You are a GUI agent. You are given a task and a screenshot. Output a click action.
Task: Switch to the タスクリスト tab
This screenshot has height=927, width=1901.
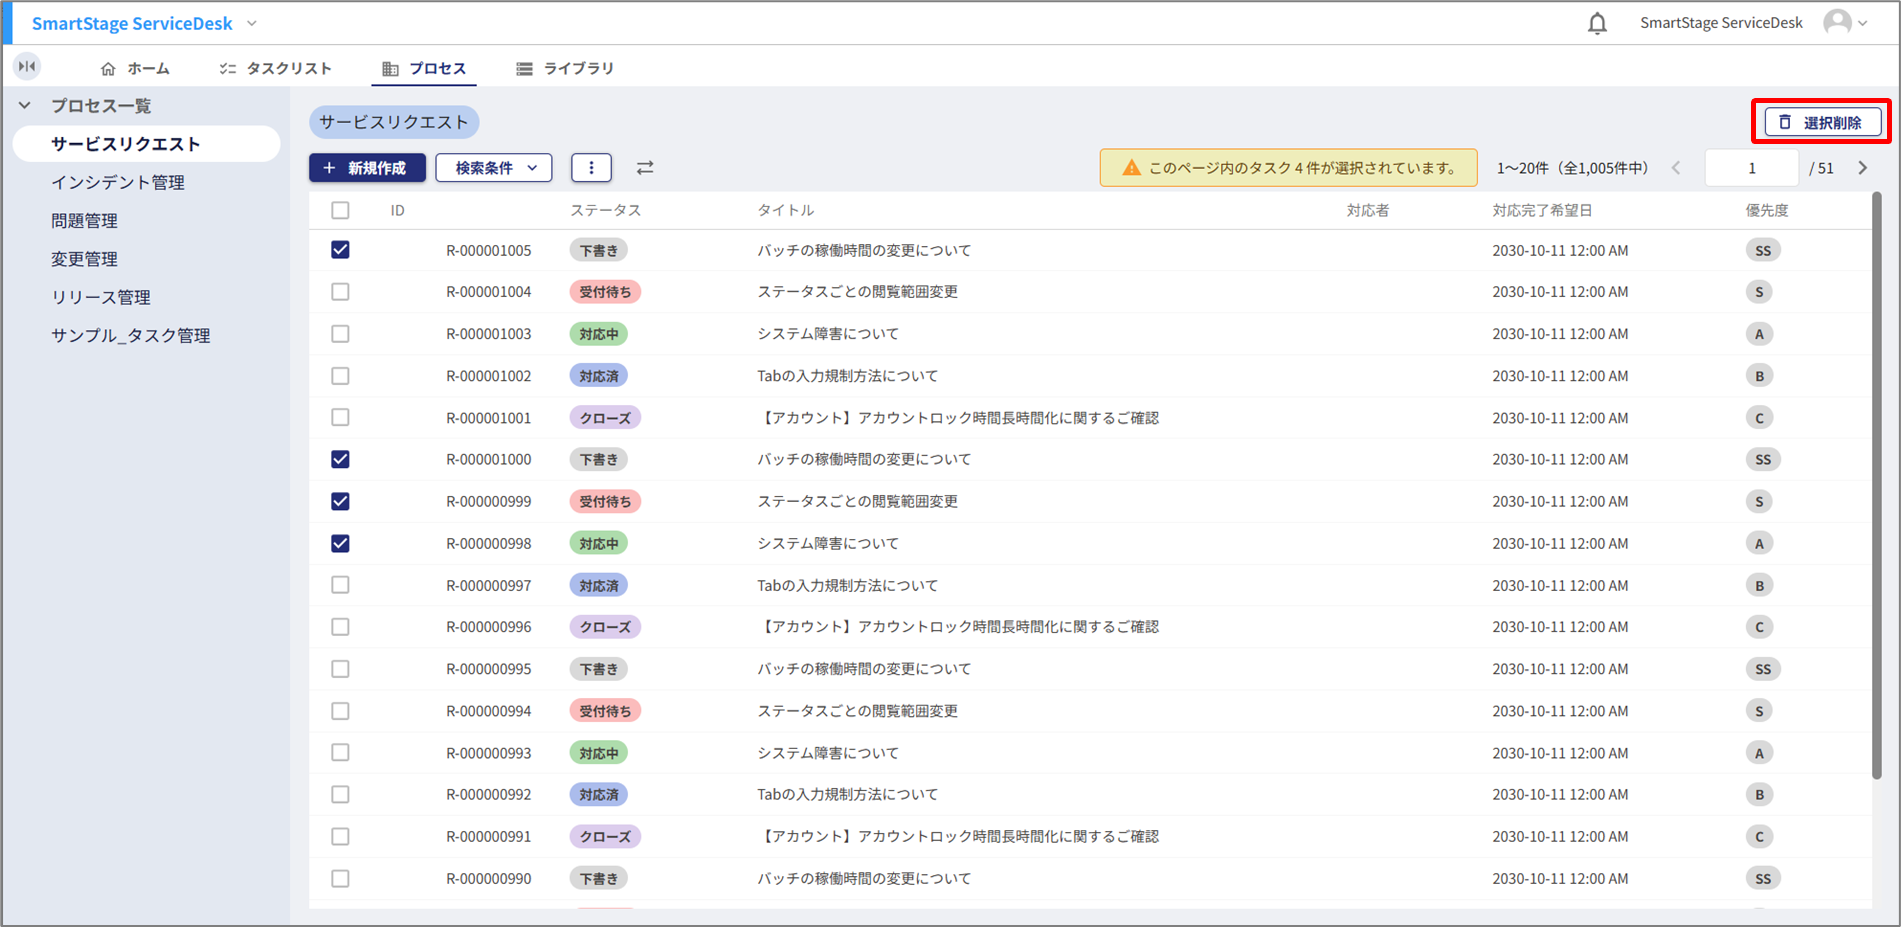click(x=276, y=68)
